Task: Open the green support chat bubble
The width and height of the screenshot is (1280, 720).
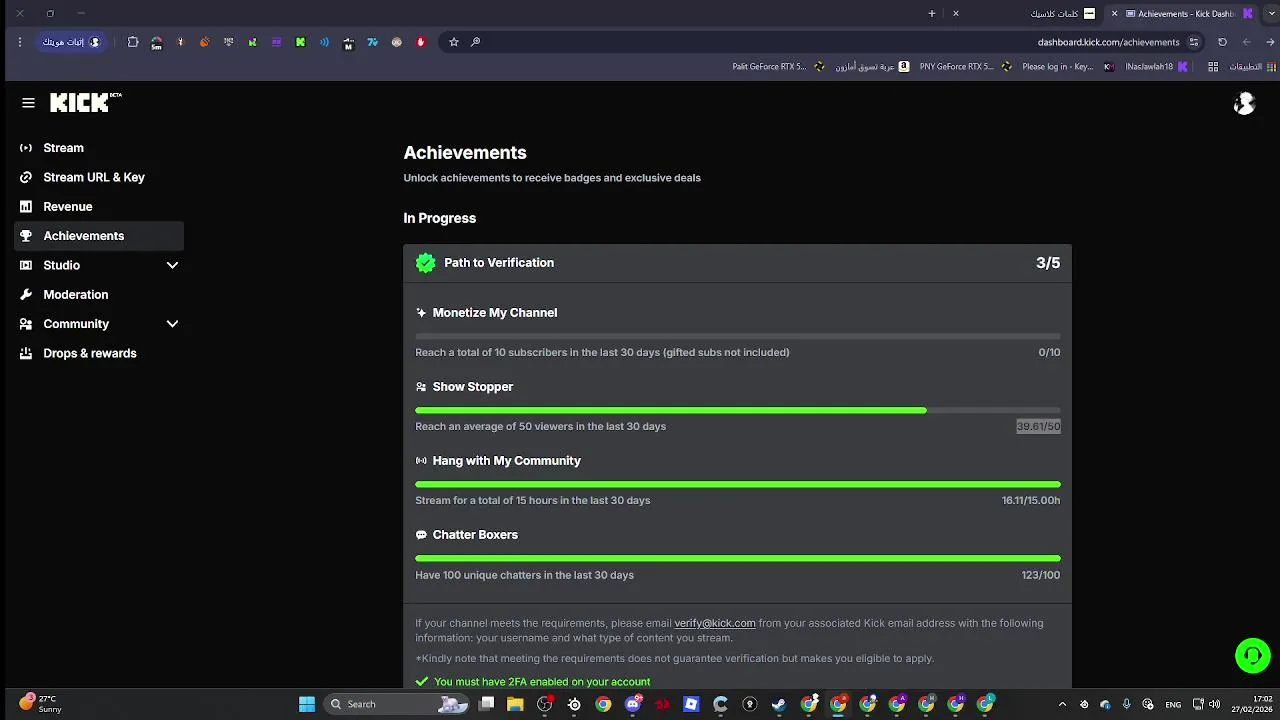Action: [x=1252, y=656]
